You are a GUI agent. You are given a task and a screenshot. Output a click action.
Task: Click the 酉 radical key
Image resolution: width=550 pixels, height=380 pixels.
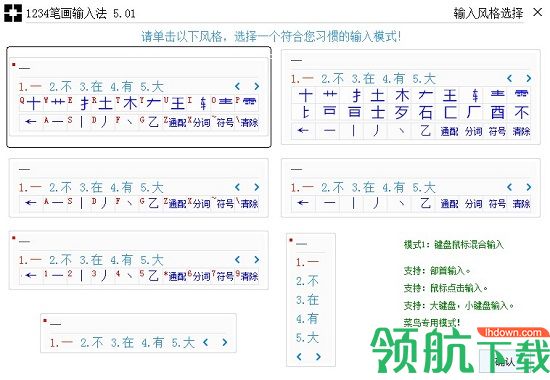[x=497, y=113]
